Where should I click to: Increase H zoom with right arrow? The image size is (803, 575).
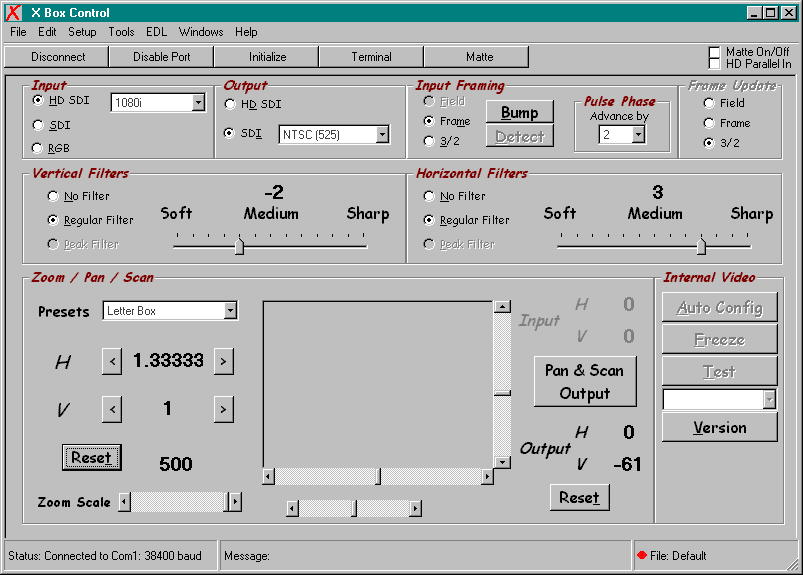[x=223, y=361]
